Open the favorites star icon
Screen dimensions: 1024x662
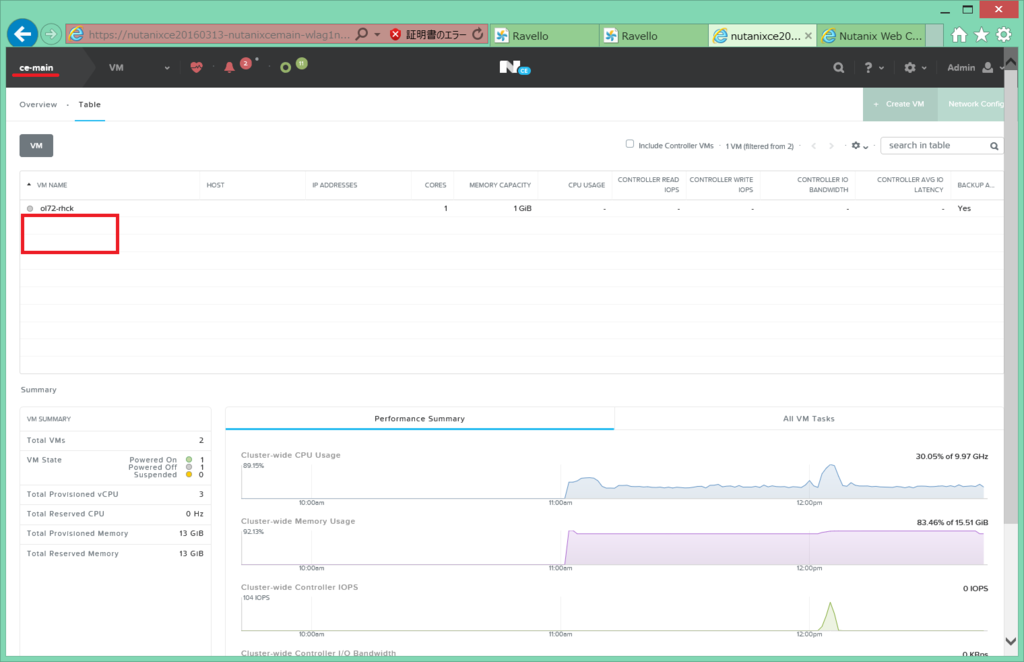coord(982,35)
